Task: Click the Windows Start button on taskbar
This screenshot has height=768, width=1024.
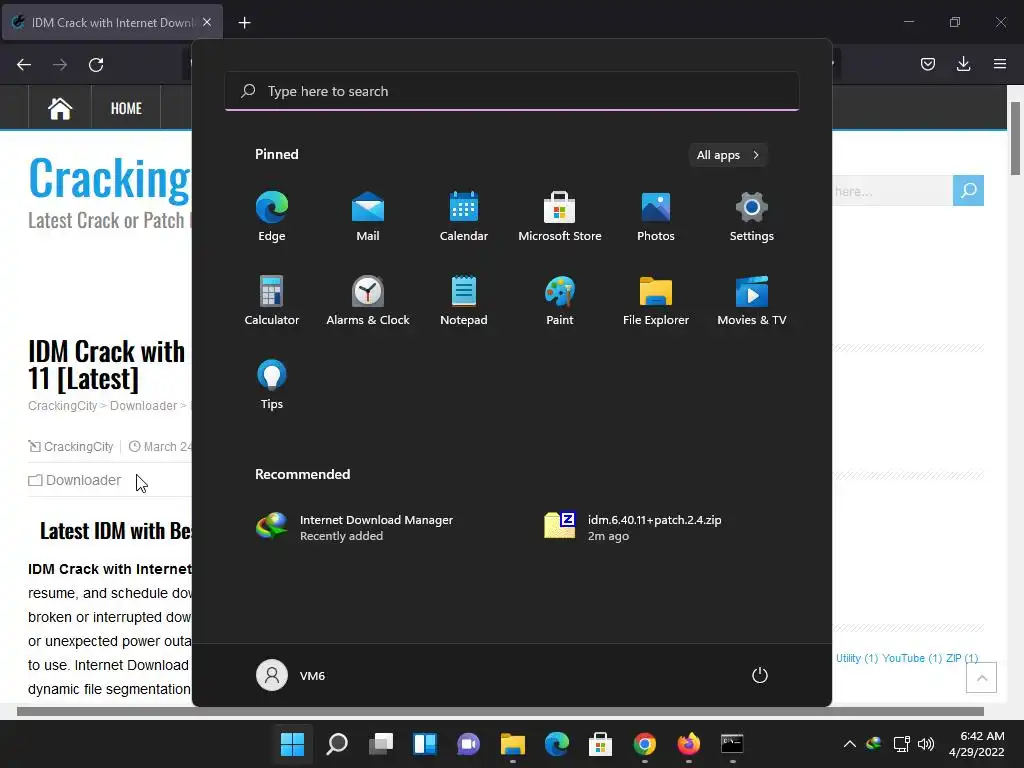Action: pyautogui.click(x=293, y=744)
